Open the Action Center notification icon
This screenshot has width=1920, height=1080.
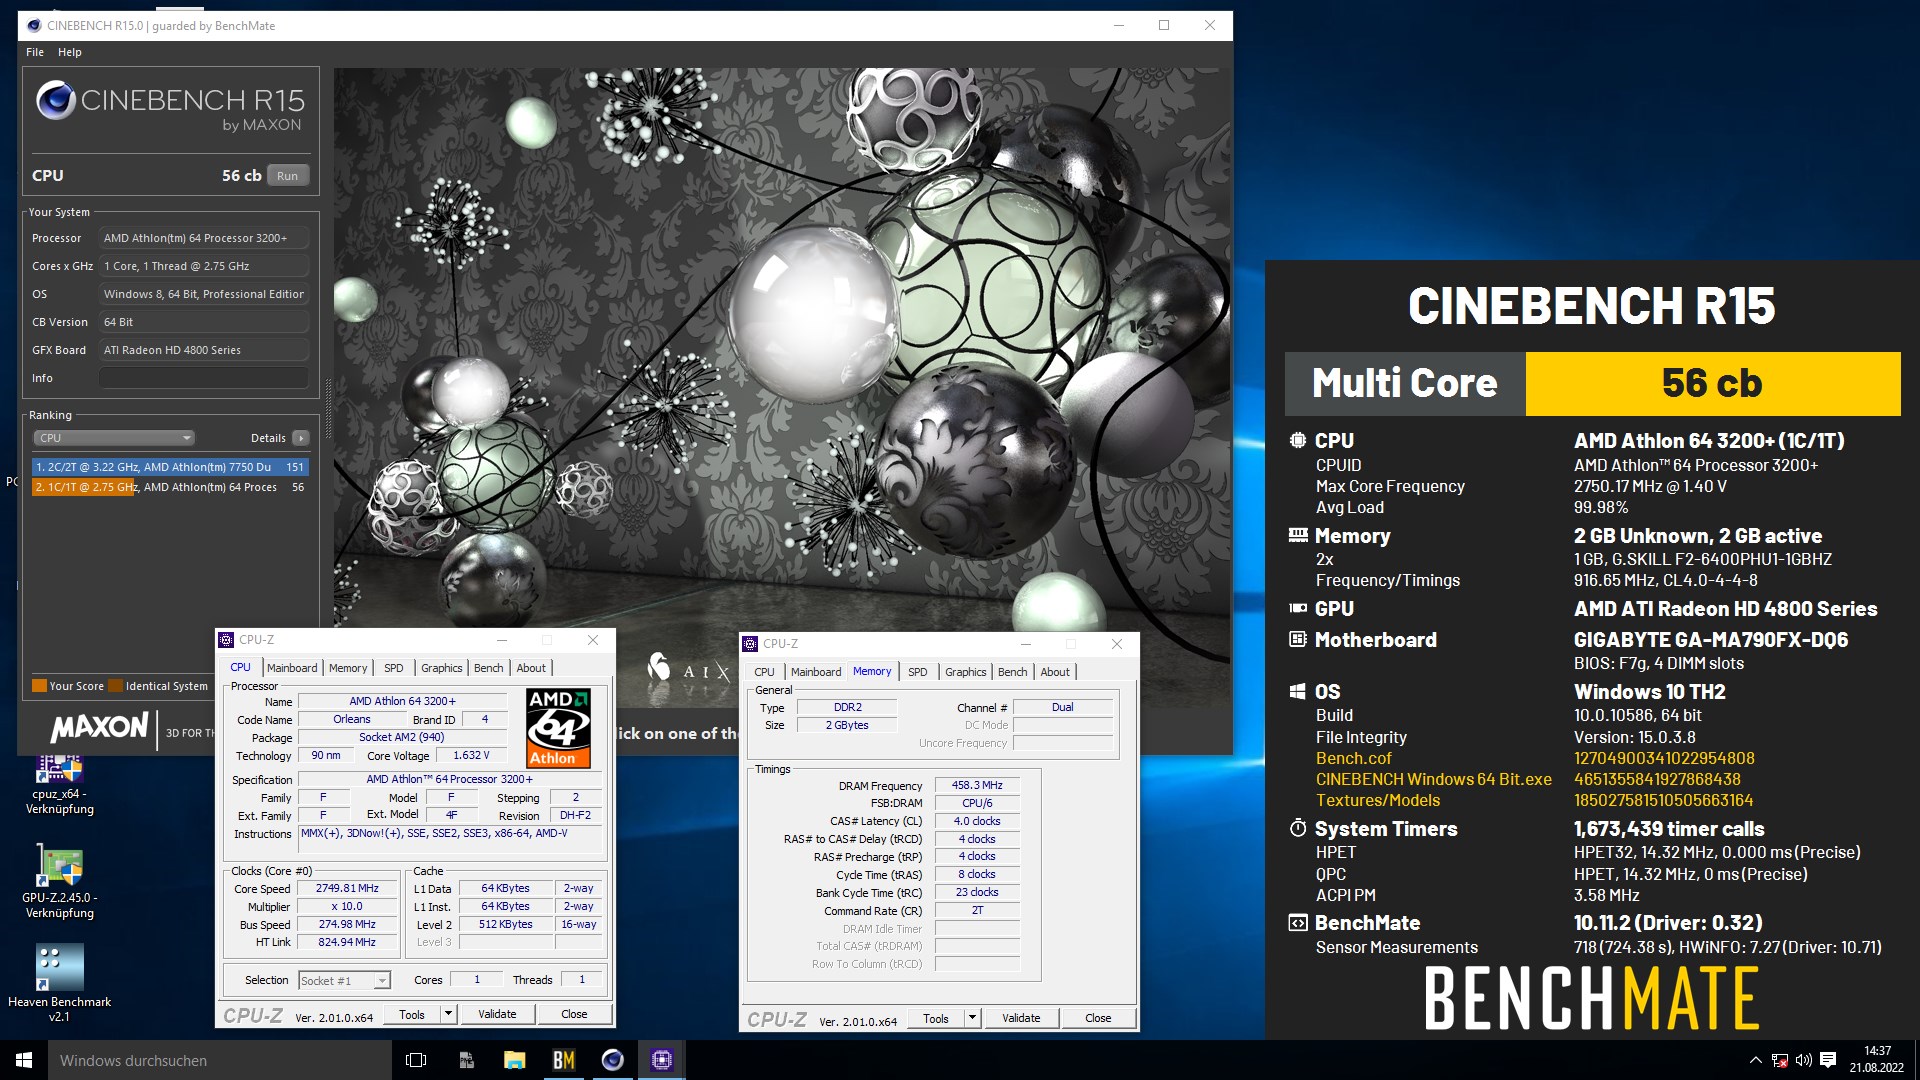click(1828, 1060)
